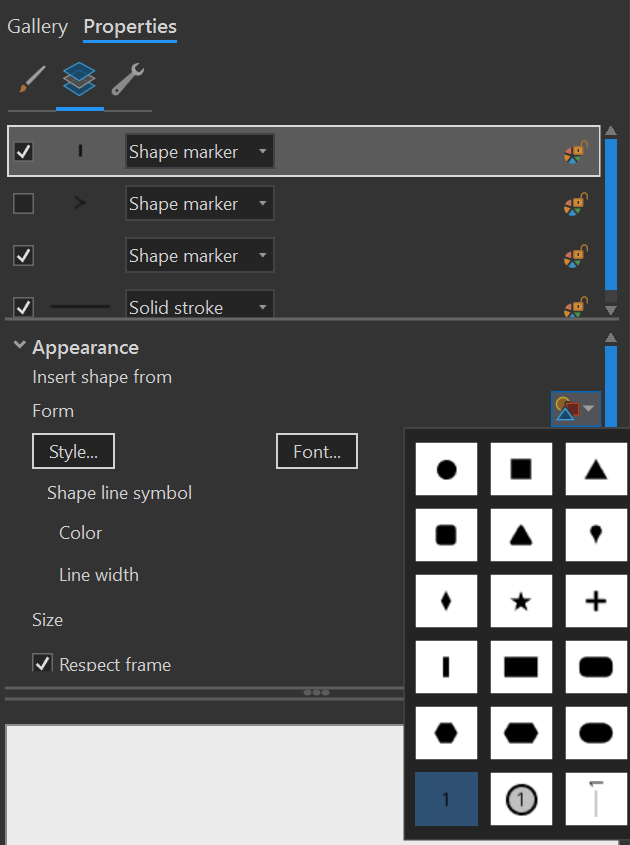Open the Layers tab icon
The width and height of the screenshot is (630, 845).
pos(79,80)
